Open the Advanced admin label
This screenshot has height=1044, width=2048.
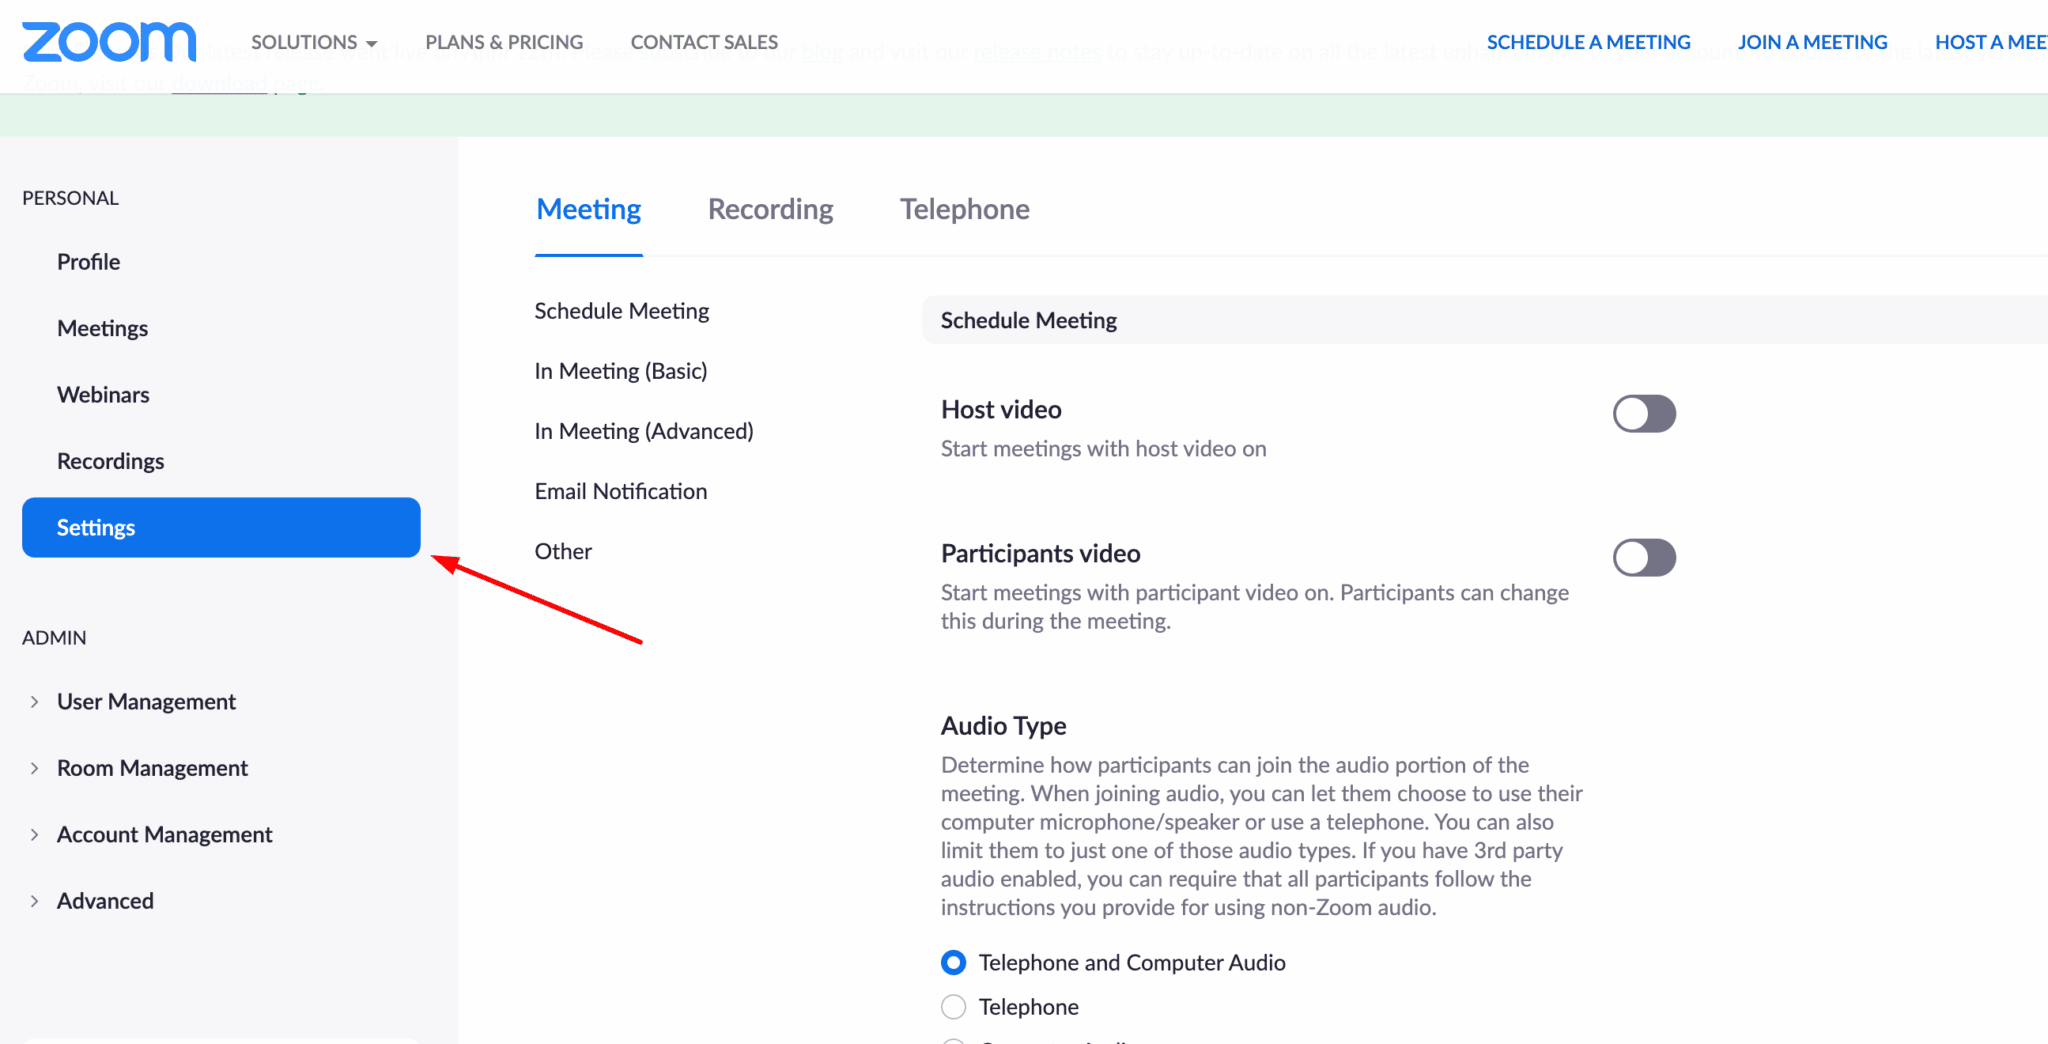pos(105,901)
